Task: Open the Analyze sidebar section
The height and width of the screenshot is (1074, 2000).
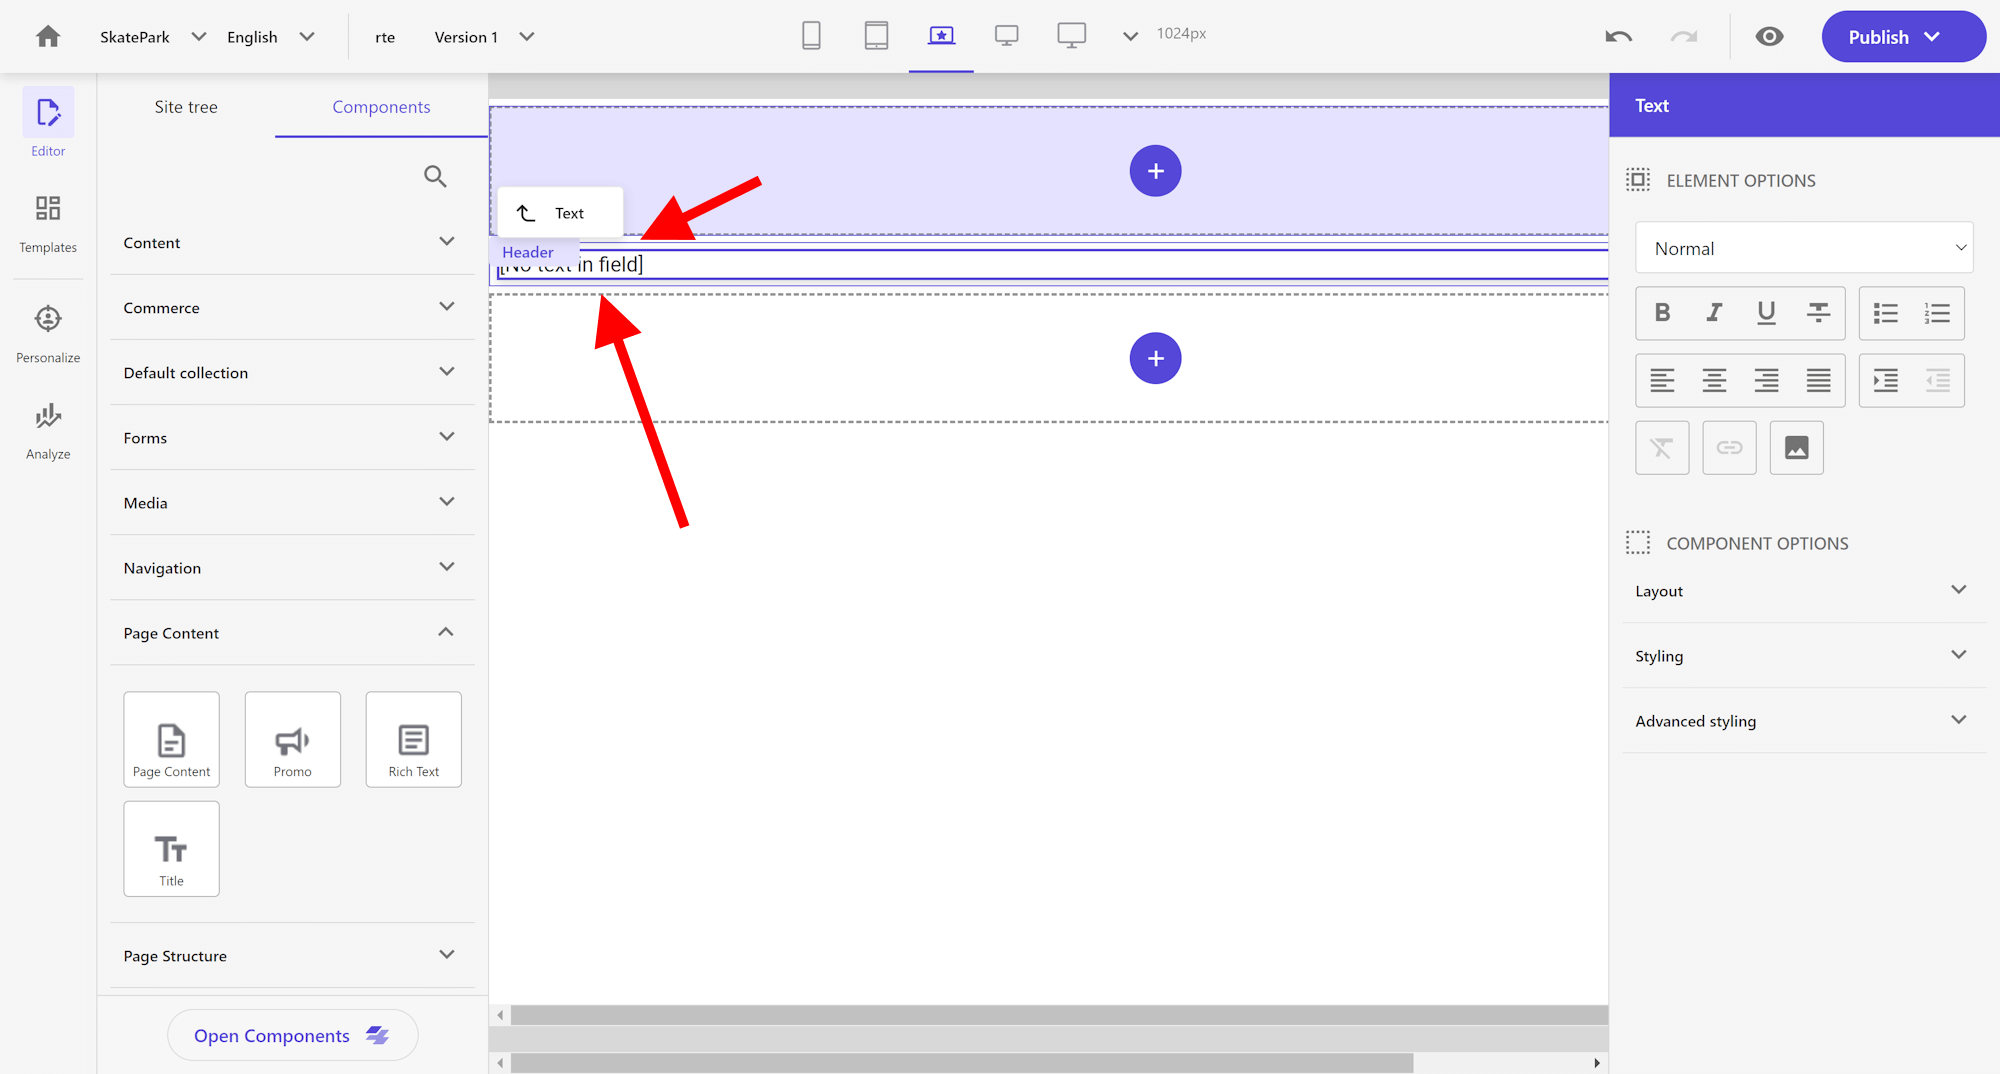Action: click(x=48, y=430)
